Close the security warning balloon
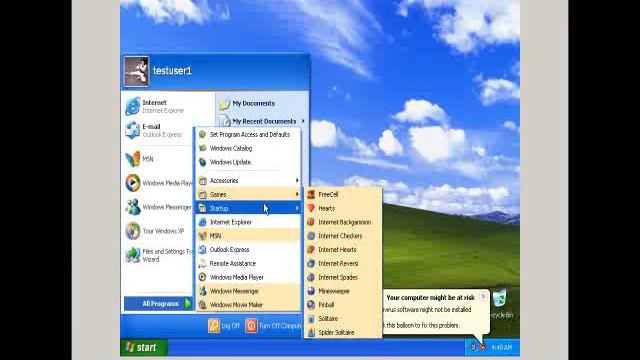 point(483,297)
